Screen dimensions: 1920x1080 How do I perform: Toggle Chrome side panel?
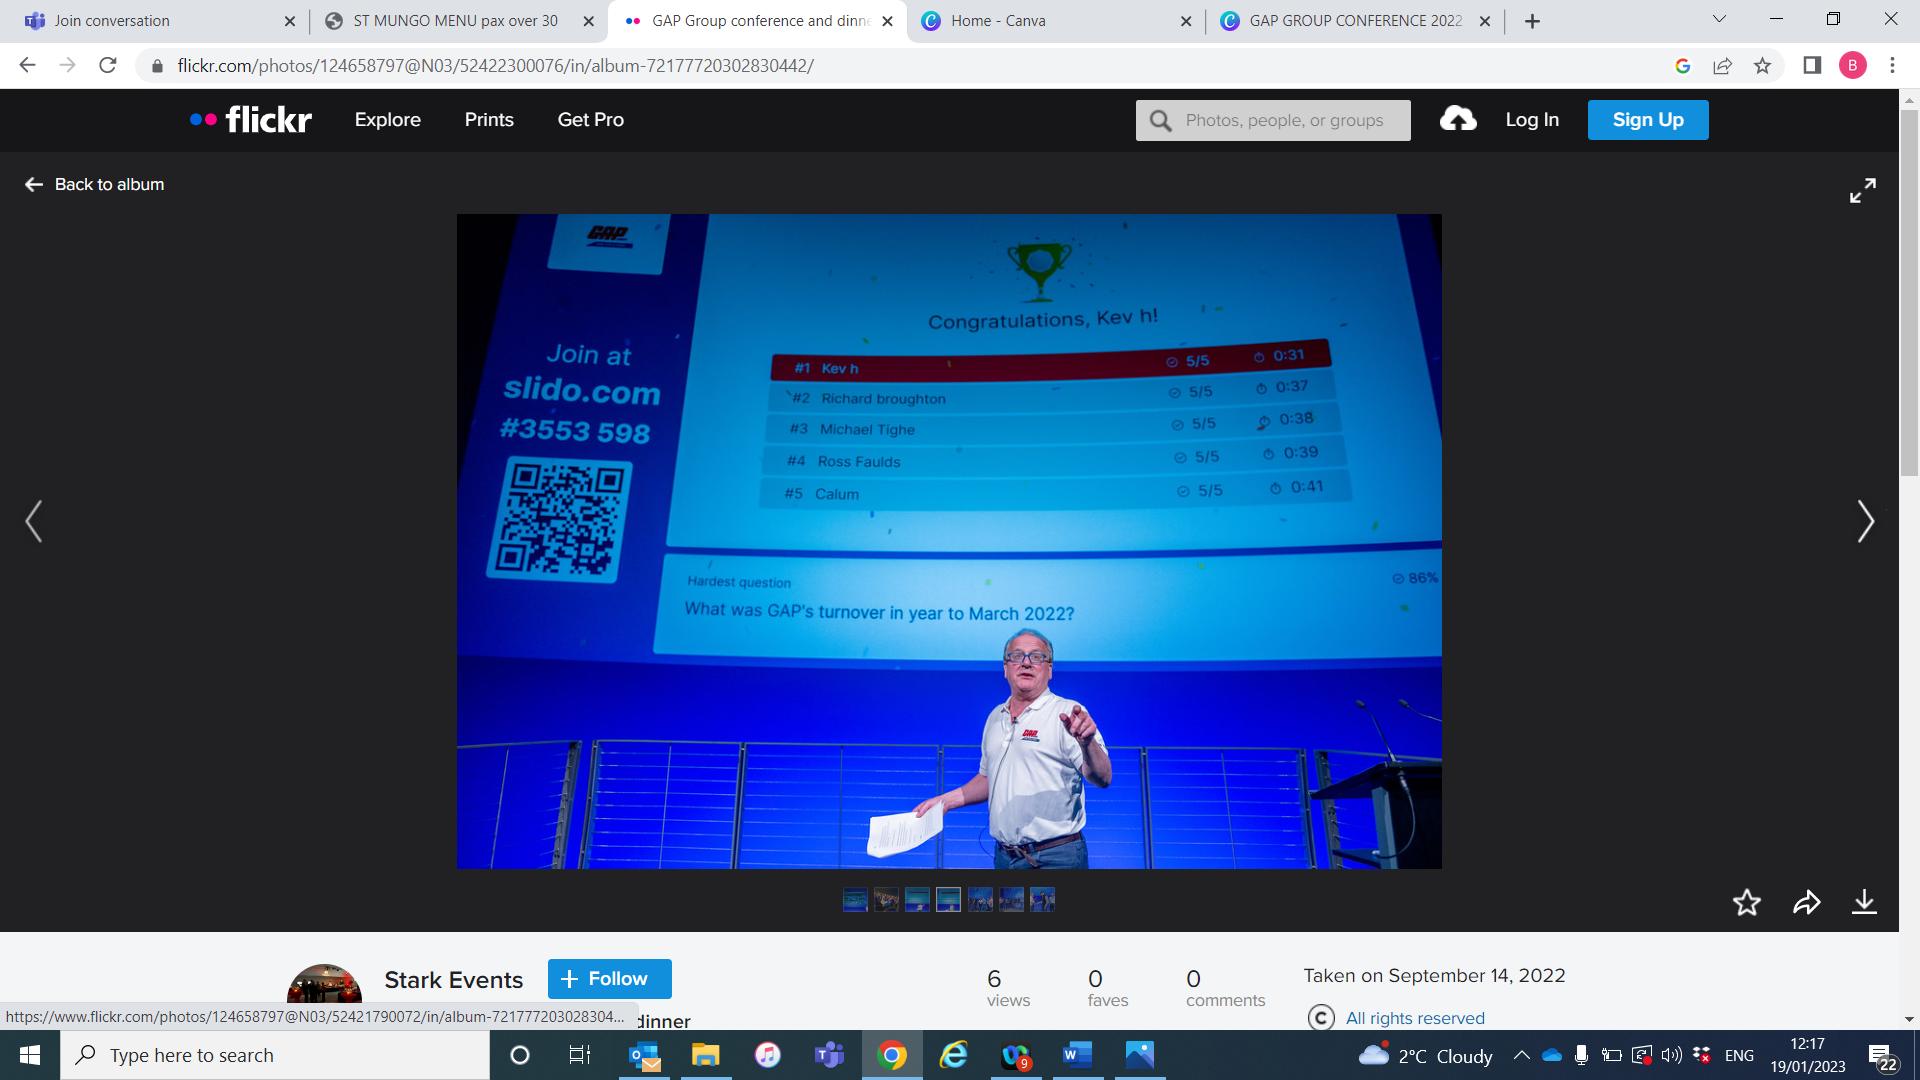(1811, 66)
